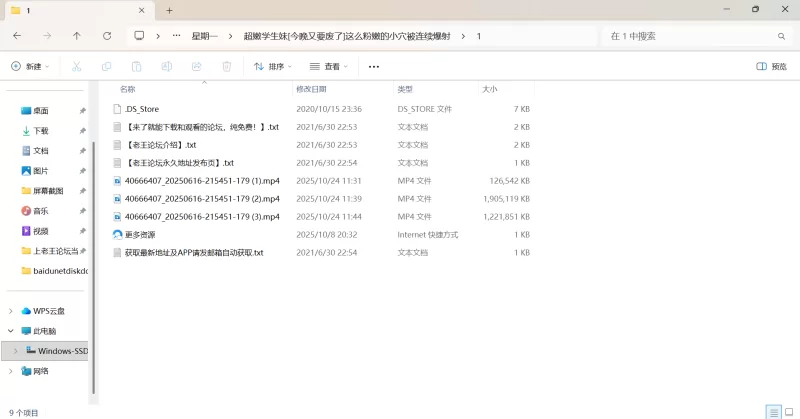
Task: Collapse the 此电脑 tree node
Action: 11,331
